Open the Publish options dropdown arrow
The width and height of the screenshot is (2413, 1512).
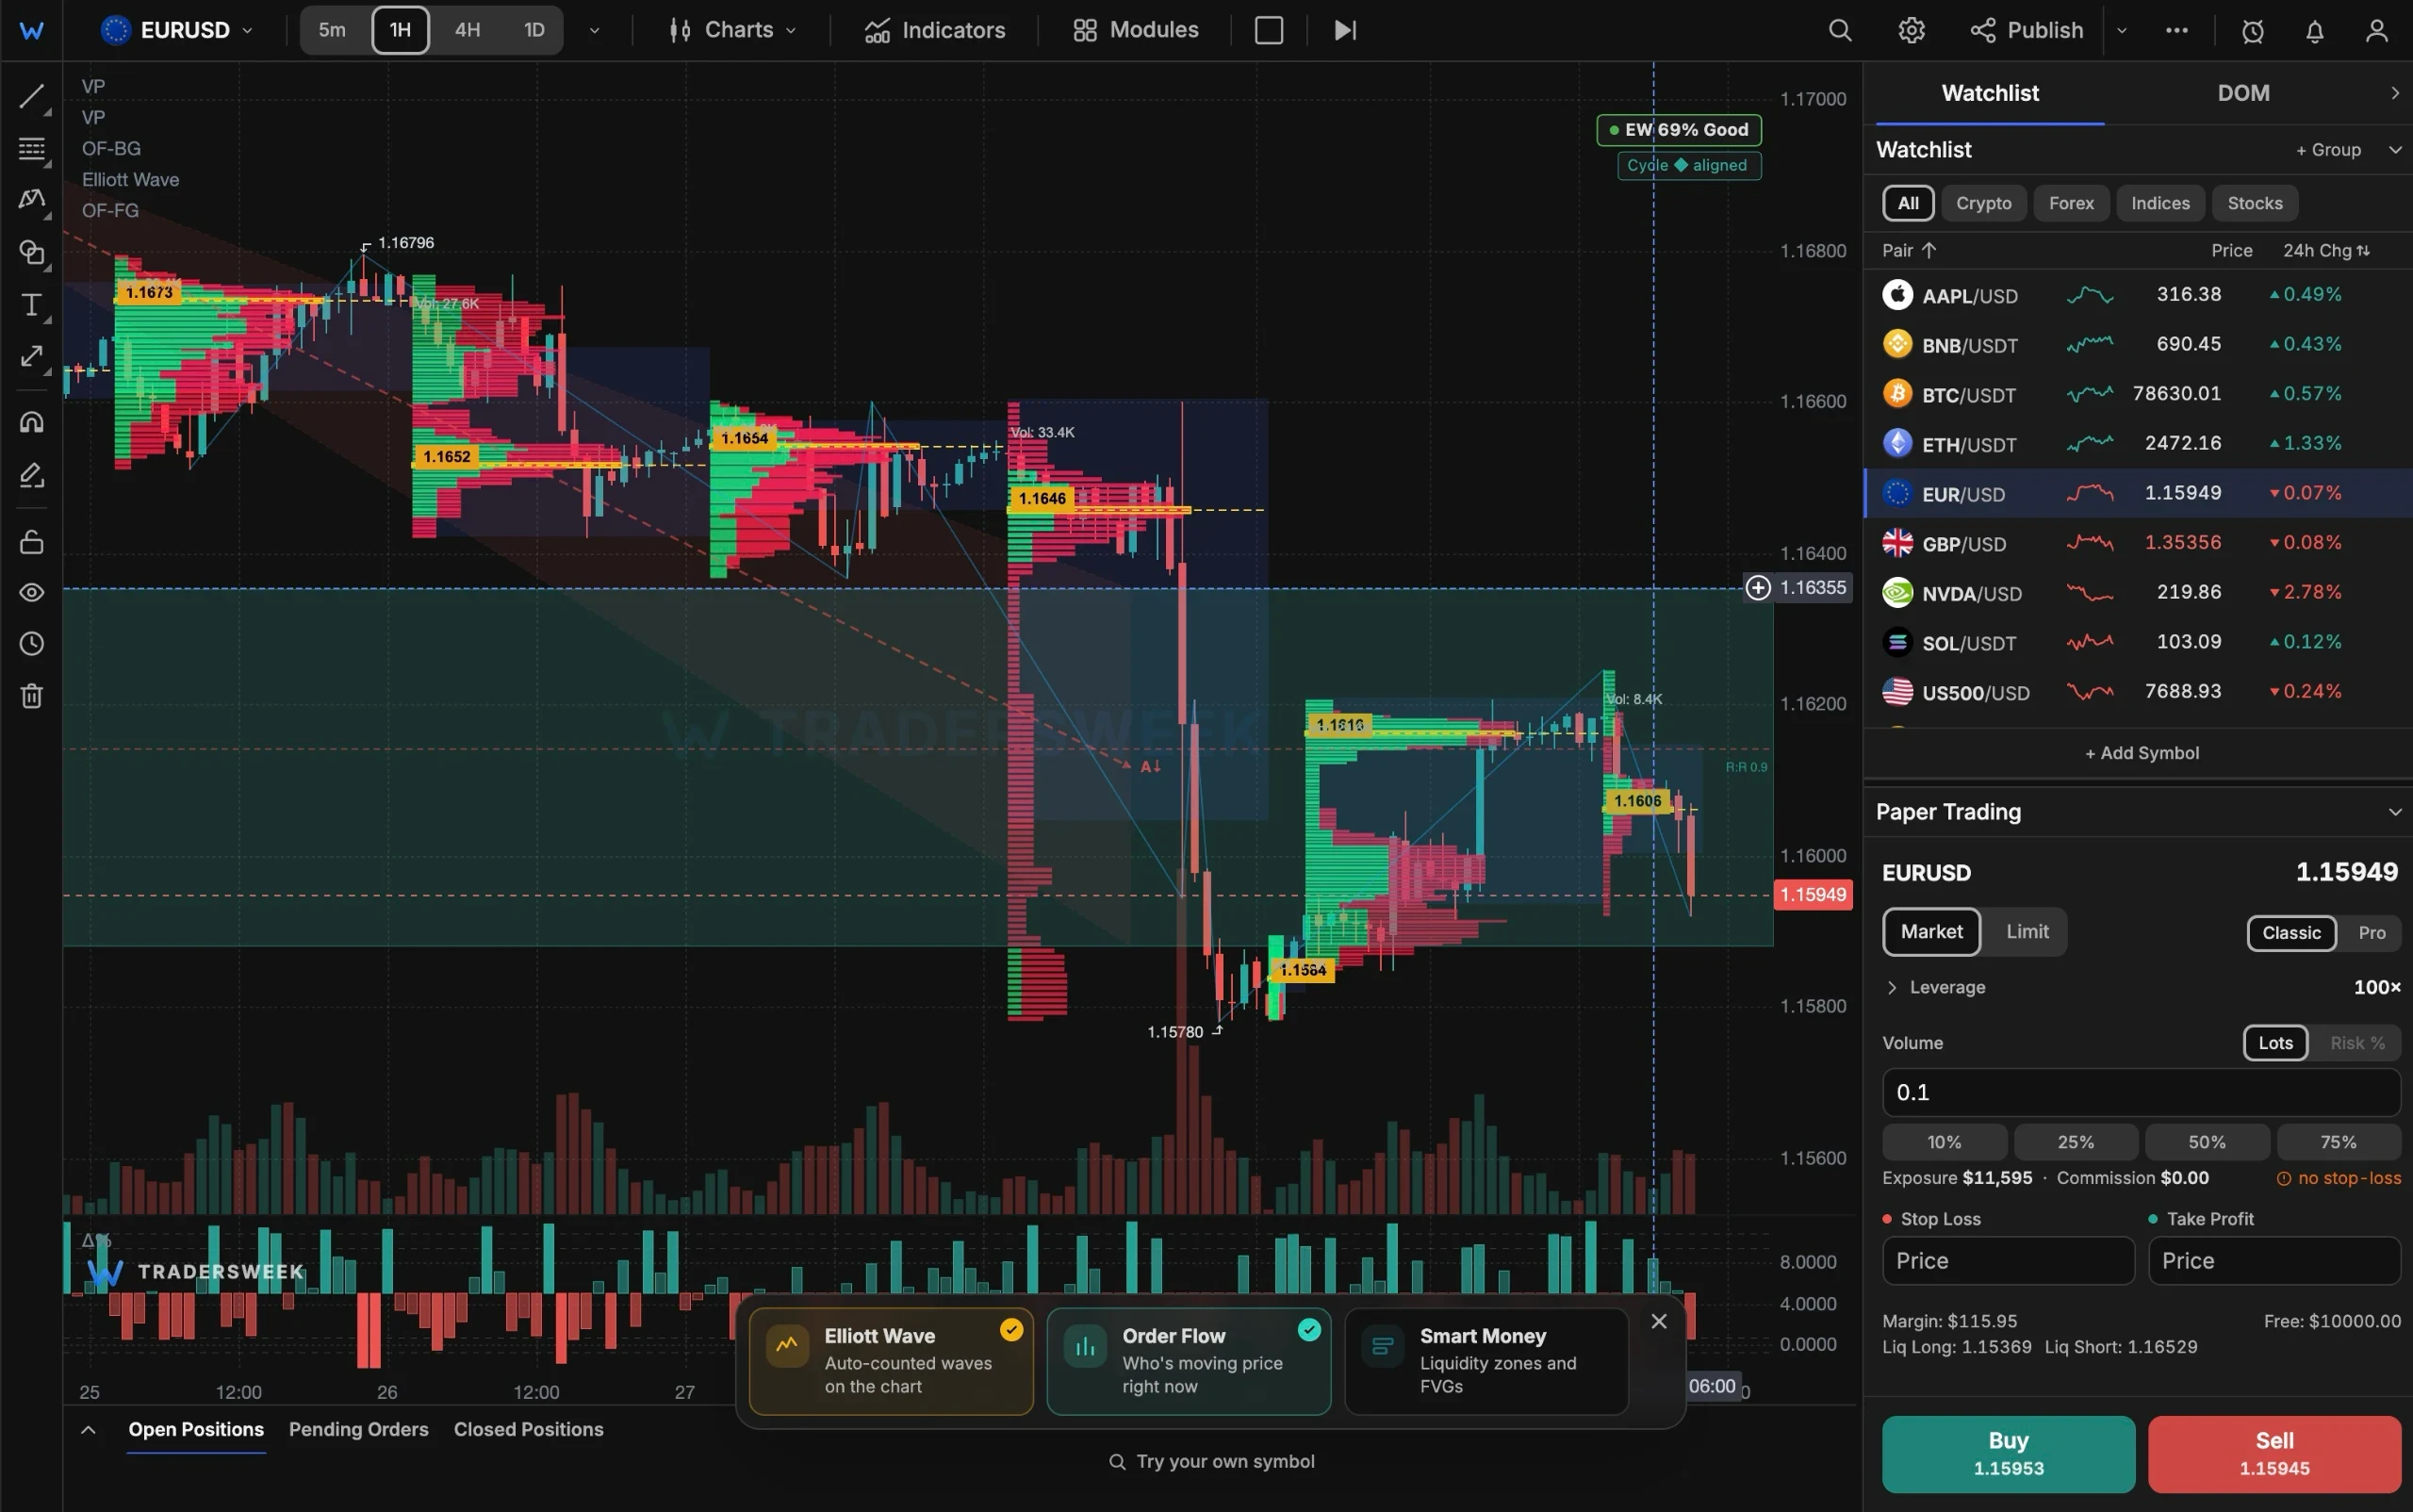2121,30
